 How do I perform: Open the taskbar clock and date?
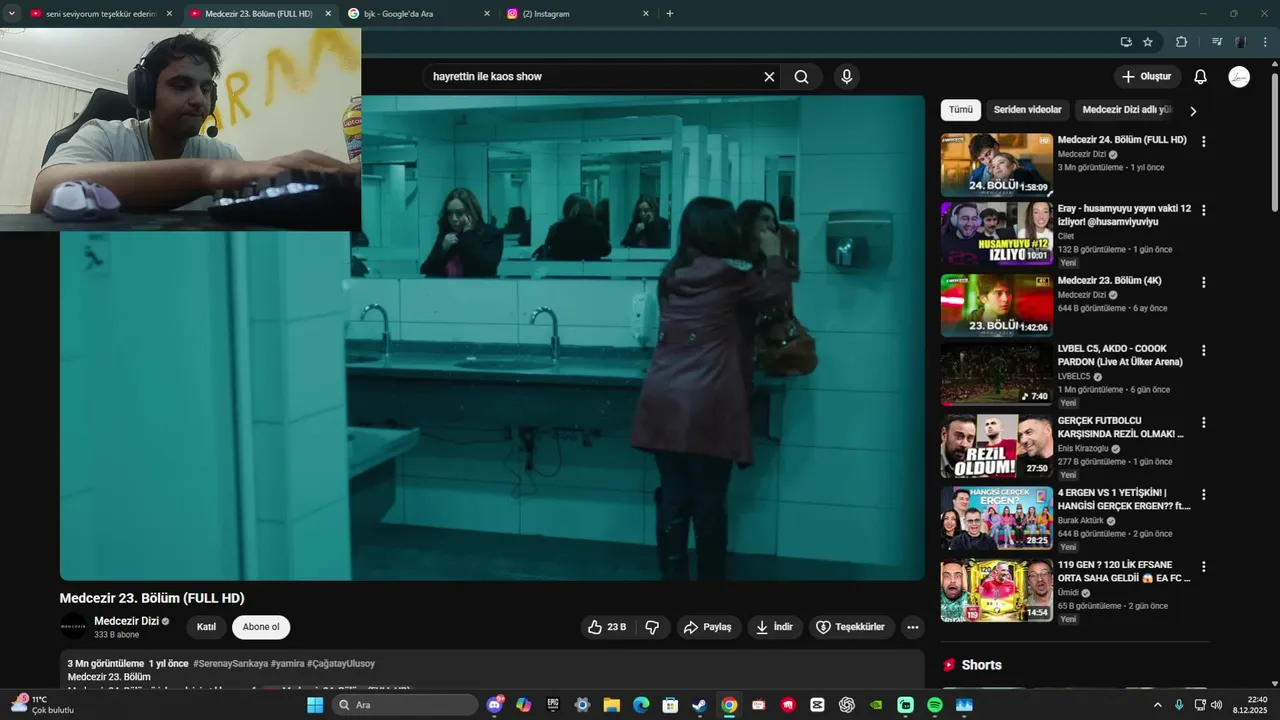click(x=1250, y=704)
